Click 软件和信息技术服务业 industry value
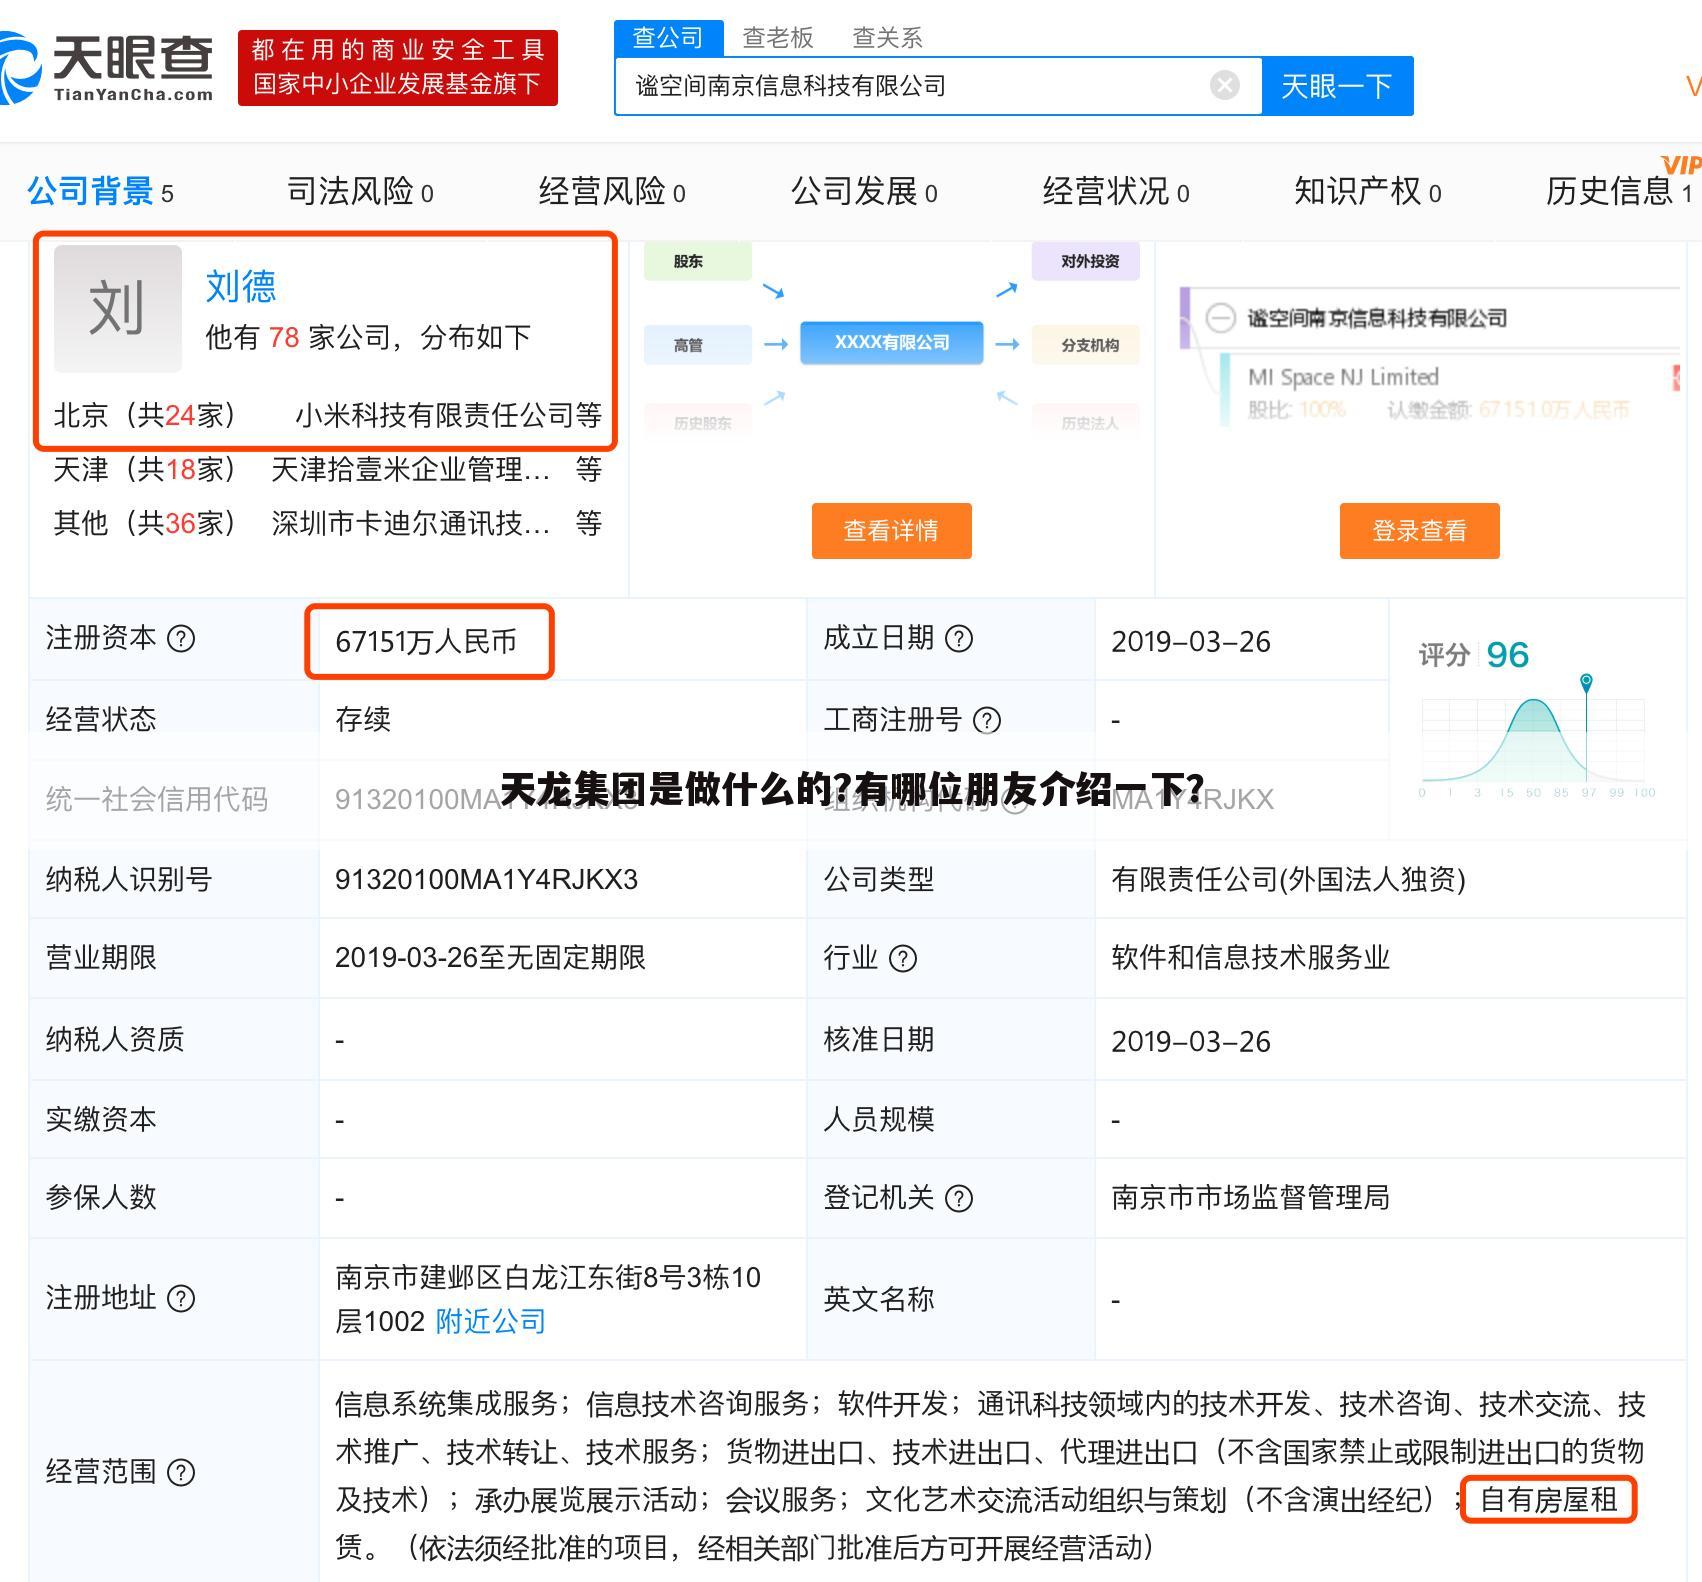The height and width of the screenshot is (1582, 1702). point(1251,958)
